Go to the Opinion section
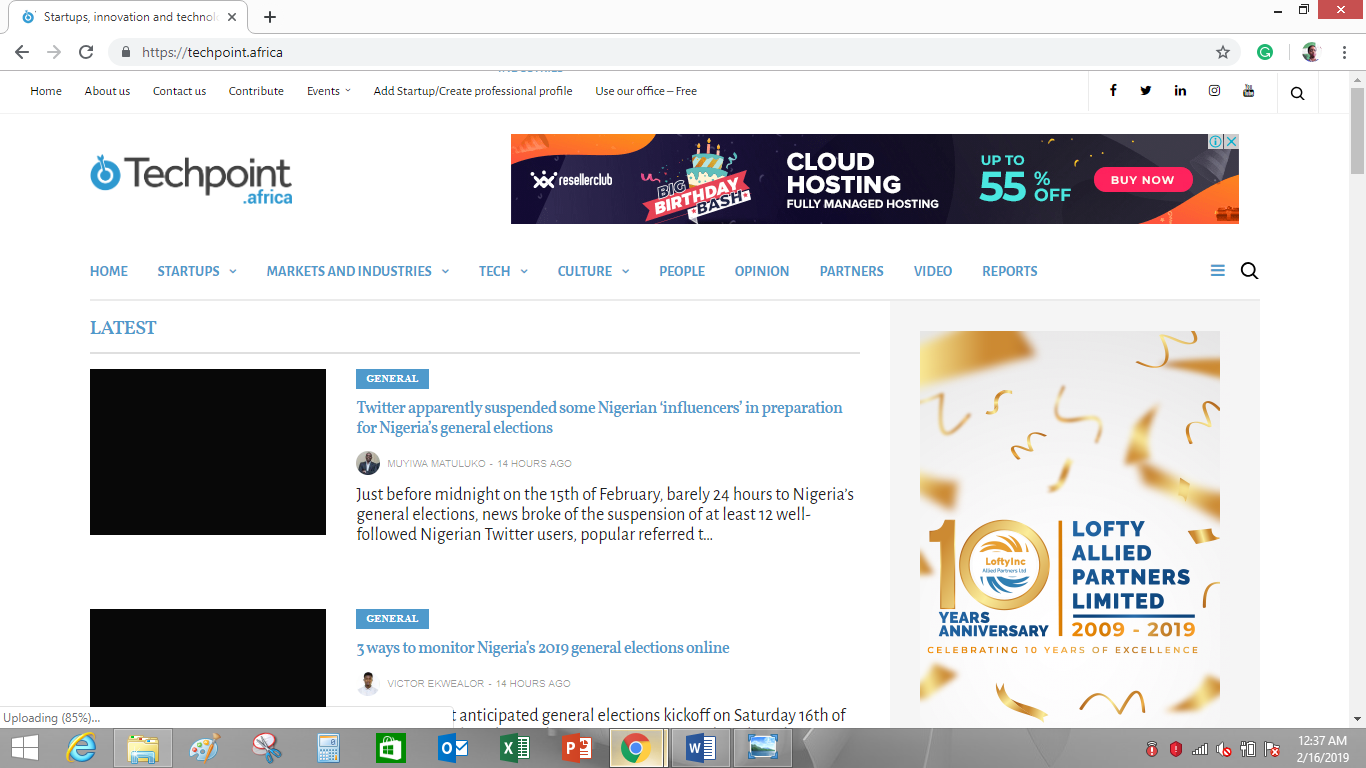The width and height of the screenshot is (1366, 768). pyautogui.click(x=762, y=271)
